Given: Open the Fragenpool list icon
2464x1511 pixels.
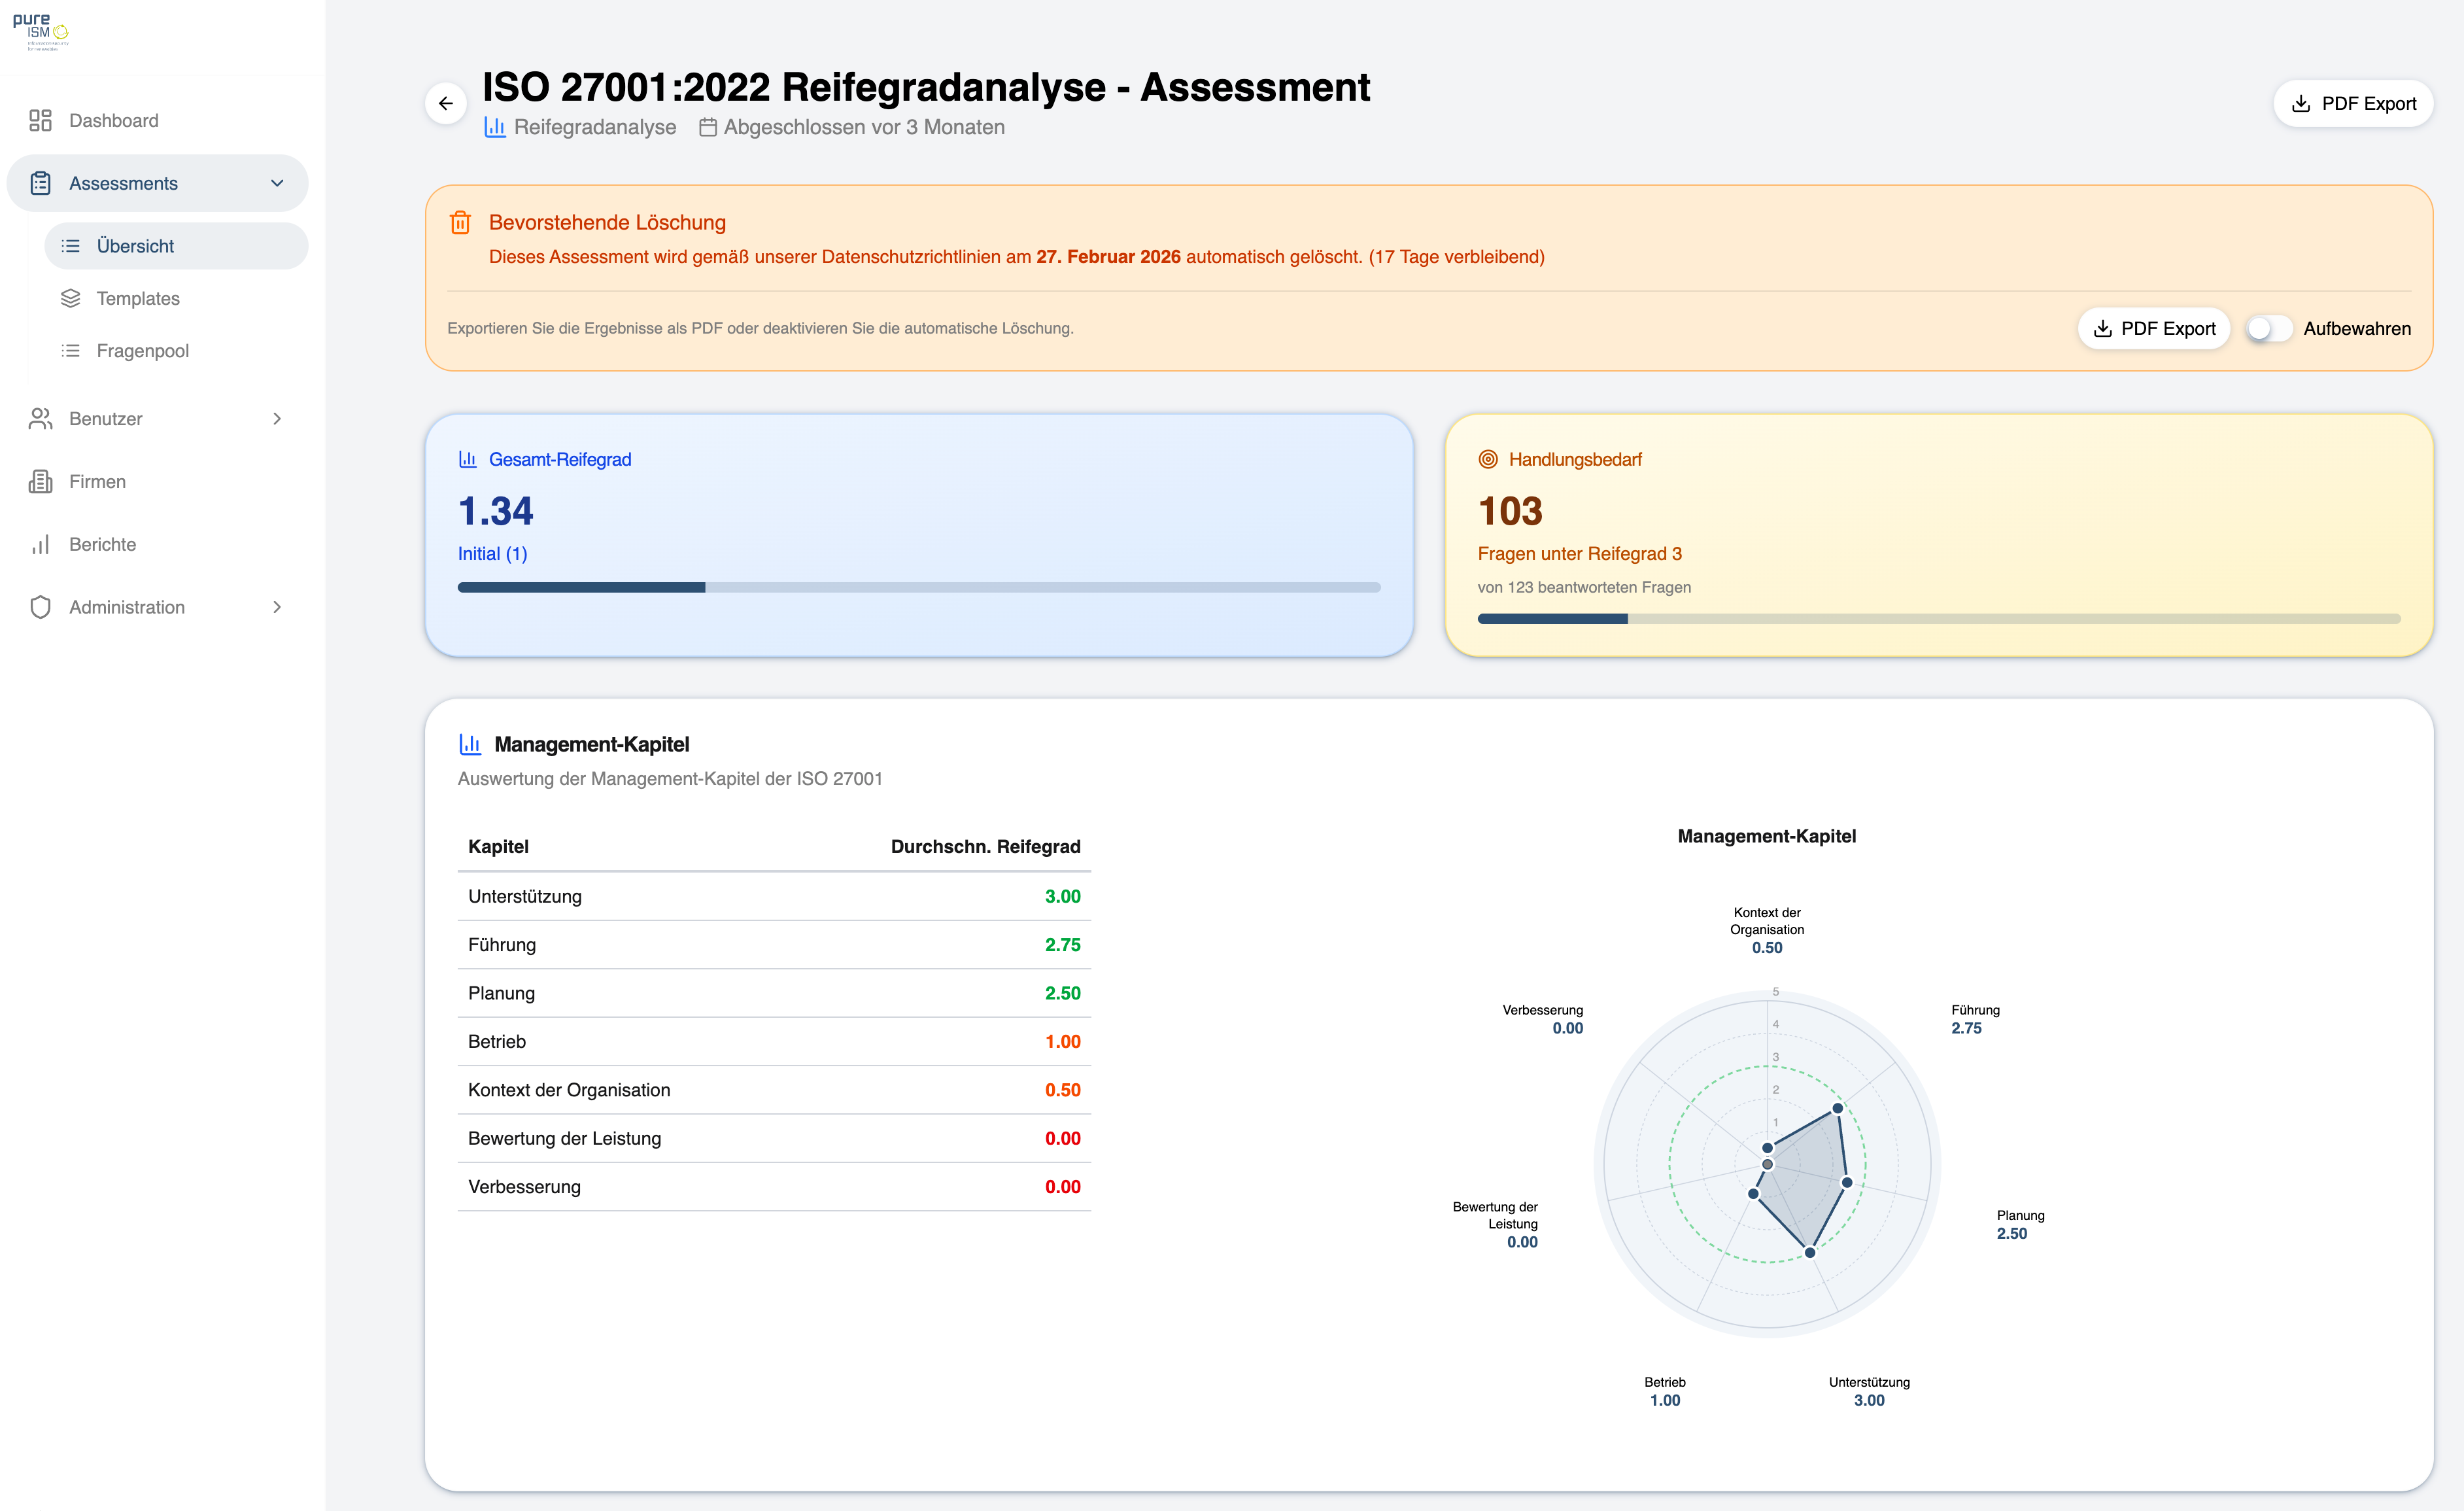Looking at the screenshot, I should tap(71, 350).
